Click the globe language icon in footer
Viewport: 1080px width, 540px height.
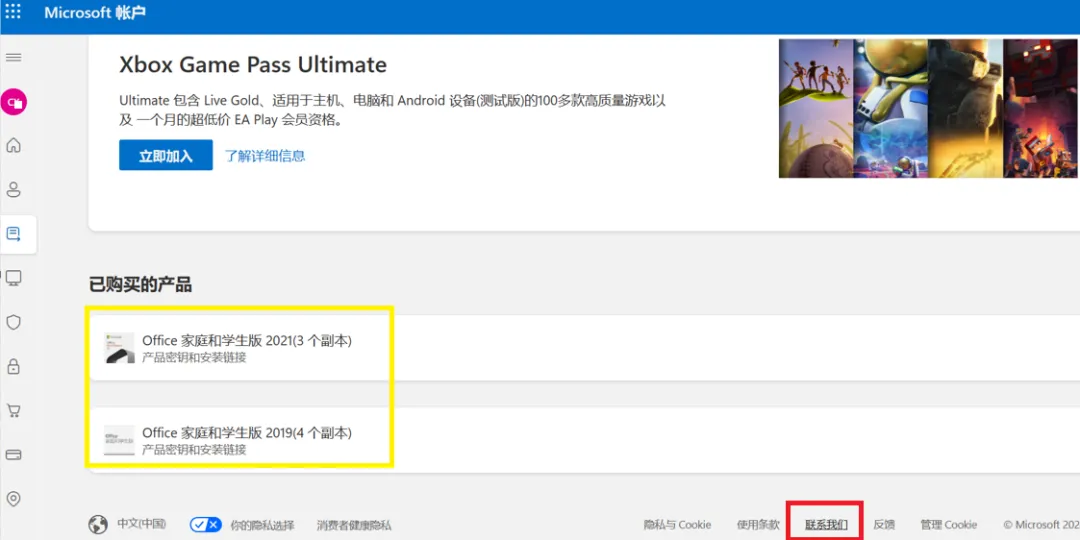pos(98,525)
